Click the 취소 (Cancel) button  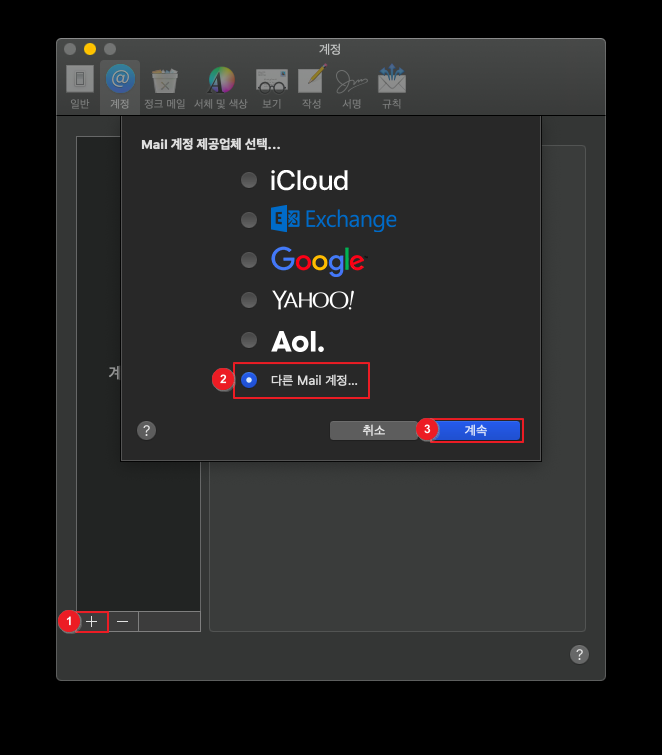[374, 430]
